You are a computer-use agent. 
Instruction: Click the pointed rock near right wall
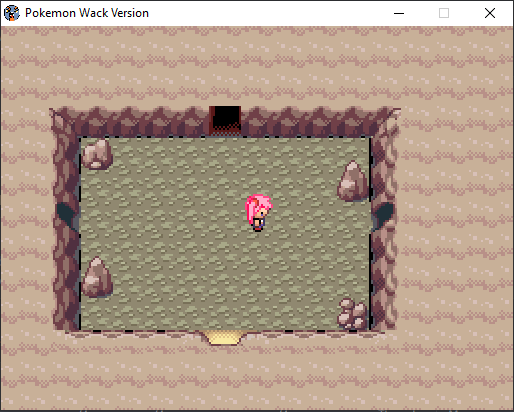click(353, 181)
